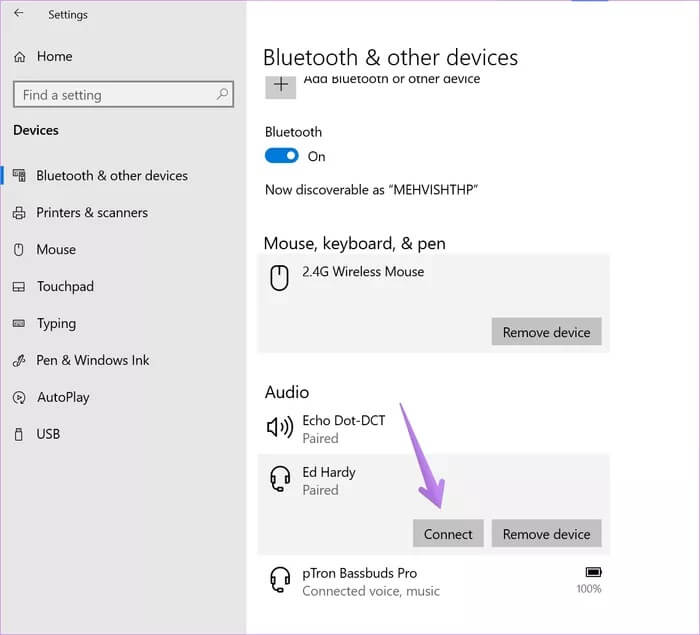Click the Bluetooth & other devices page title
700x635 pixels.
[391, 58]
